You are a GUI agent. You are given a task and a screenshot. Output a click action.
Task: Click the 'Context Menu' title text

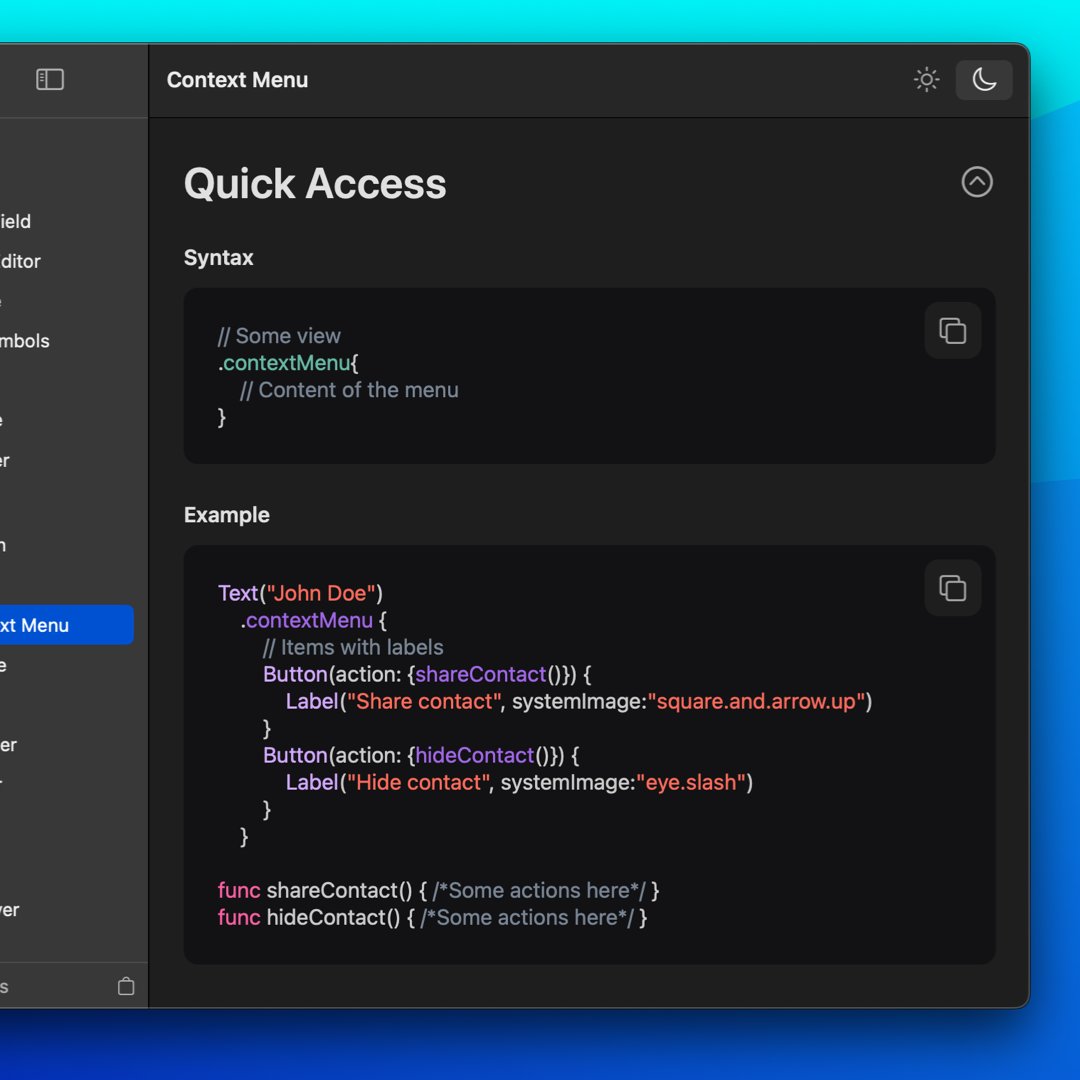[237, 80]
